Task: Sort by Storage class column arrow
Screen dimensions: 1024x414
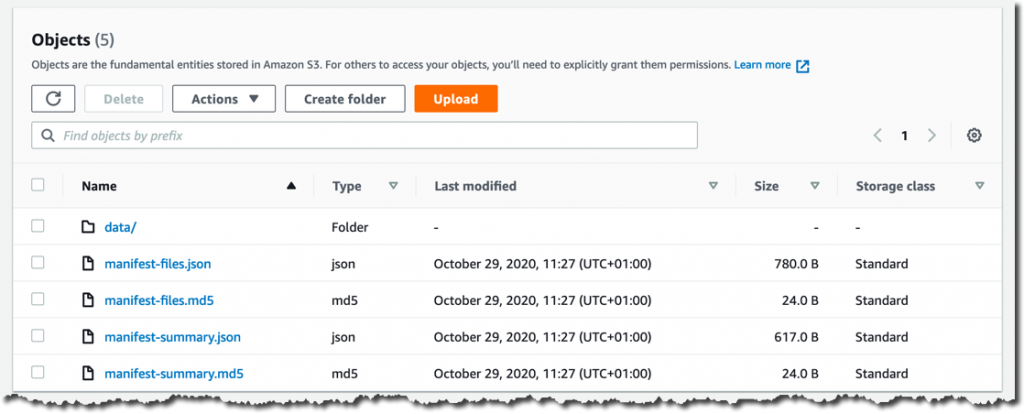Action: tap(979, 186)
